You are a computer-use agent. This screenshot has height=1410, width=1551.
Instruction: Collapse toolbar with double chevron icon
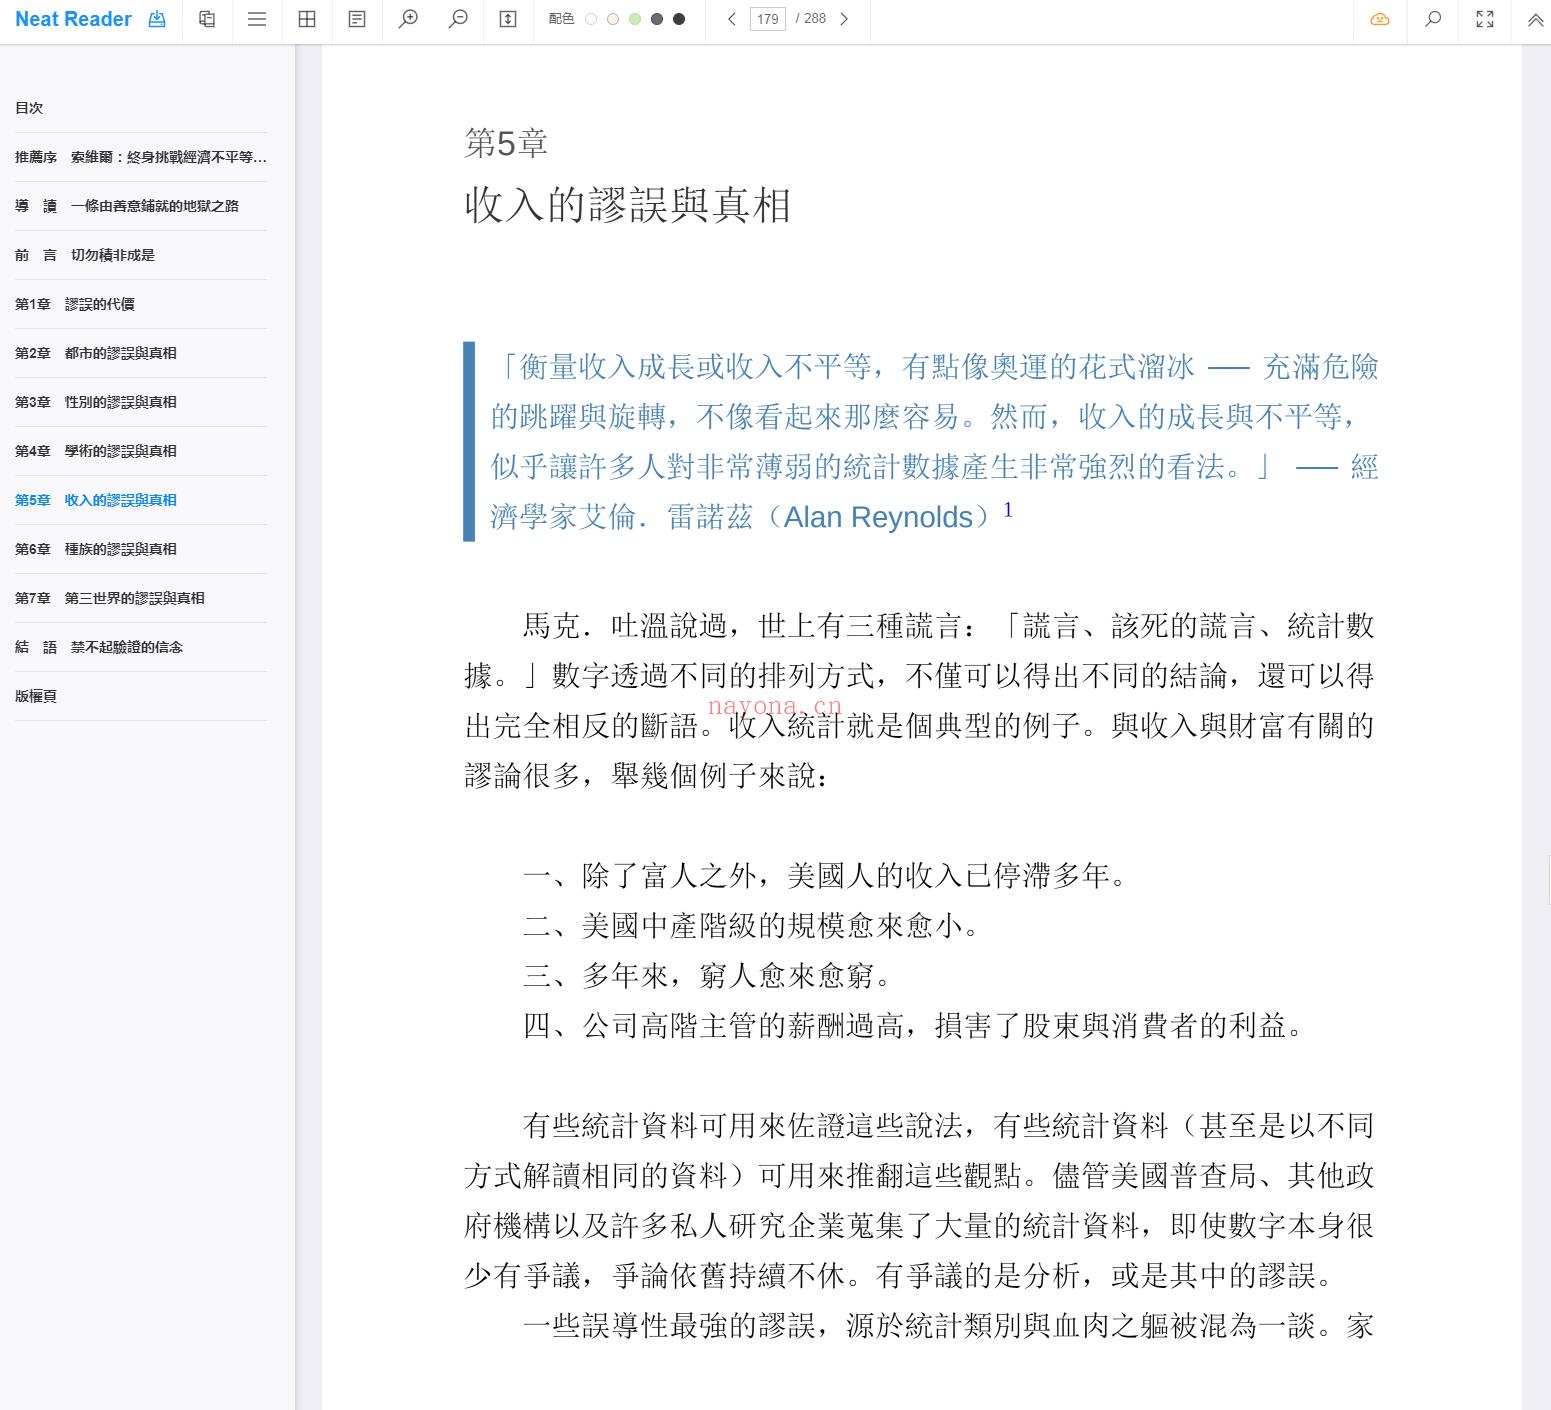point(1535,19)
